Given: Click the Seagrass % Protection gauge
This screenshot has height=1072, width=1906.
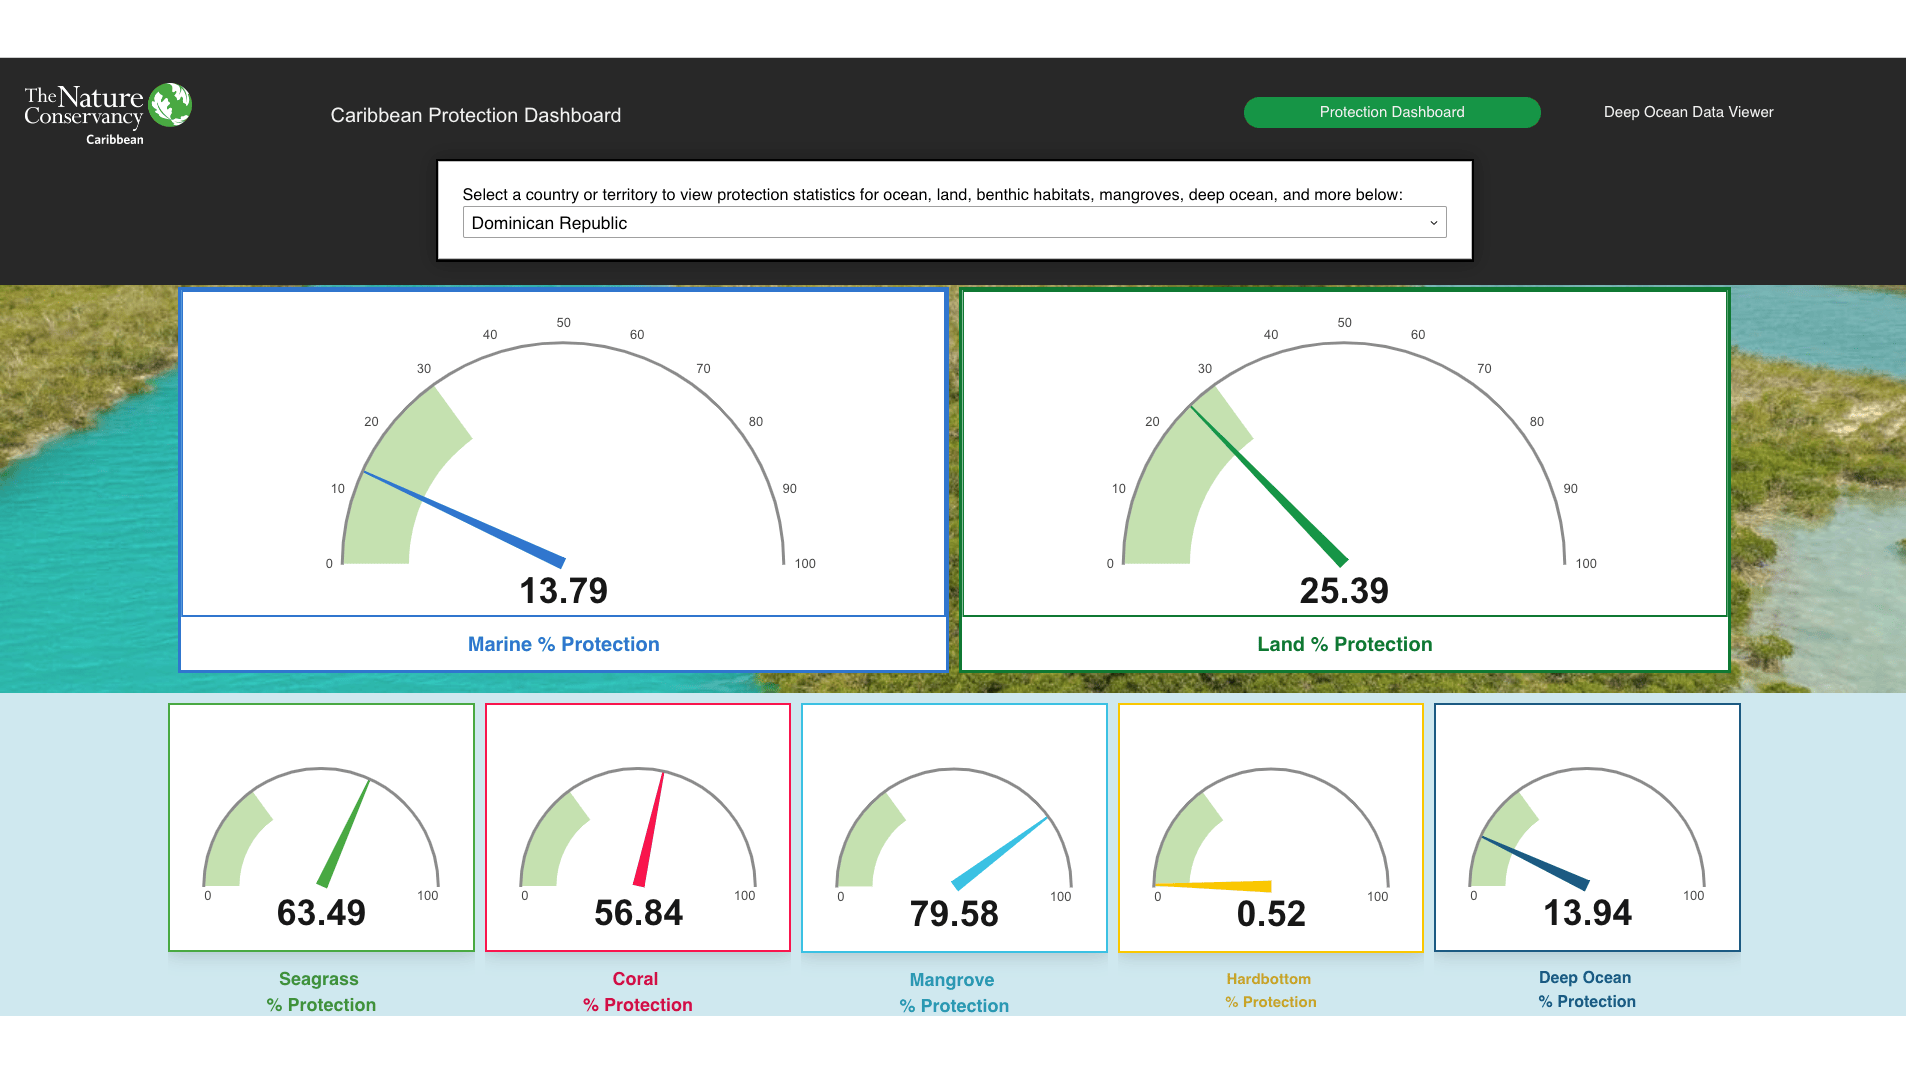Looking at the screenshot, I should (x=320, y=827).
